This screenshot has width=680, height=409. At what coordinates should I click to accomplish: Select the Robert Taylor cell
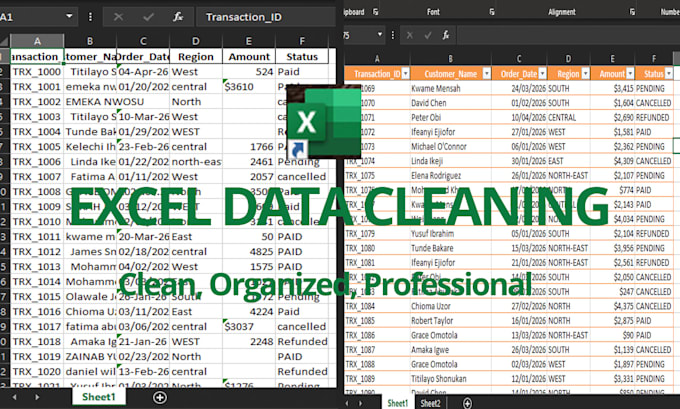(x=451, y=321)
